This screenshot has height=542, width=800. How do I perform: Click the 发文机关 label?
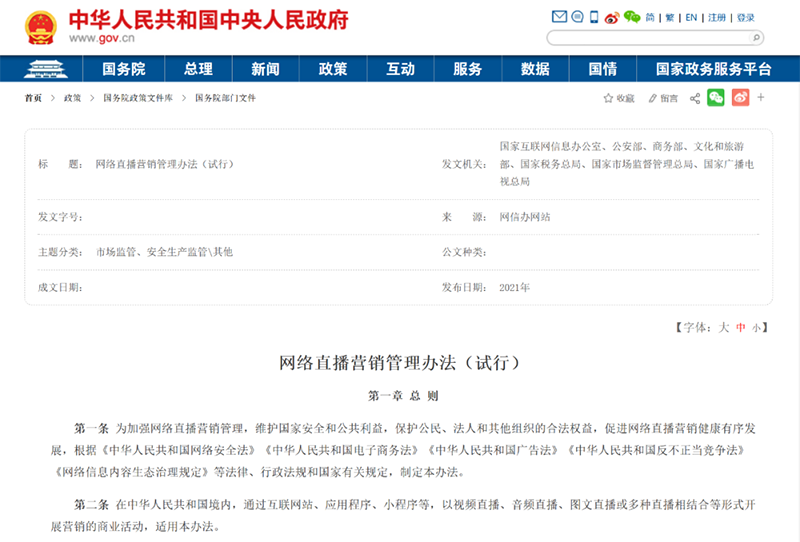(464, 164)
